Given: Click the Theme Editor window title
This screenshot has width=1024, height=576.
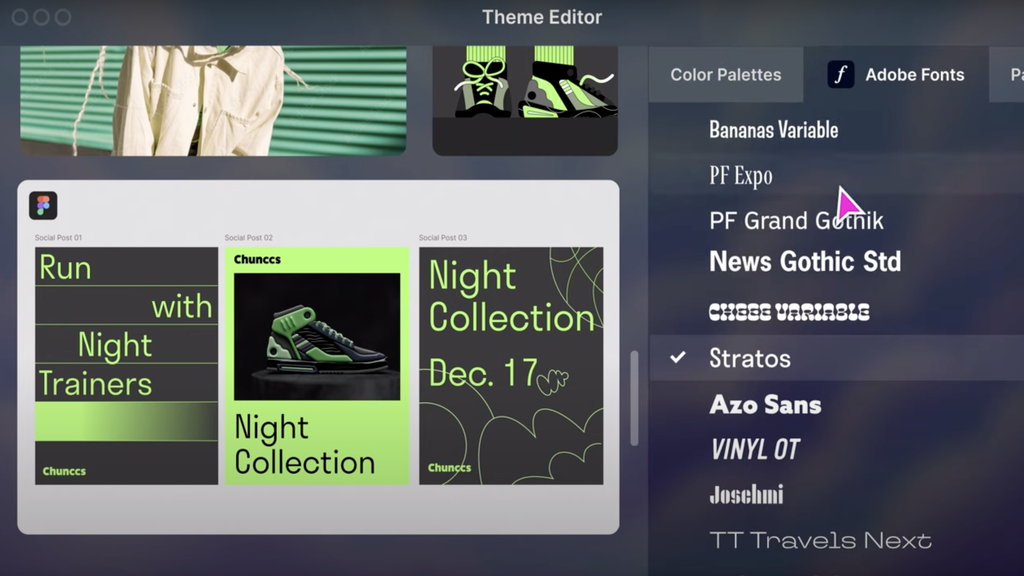Looking at the screenshot, I should (542, 17).
